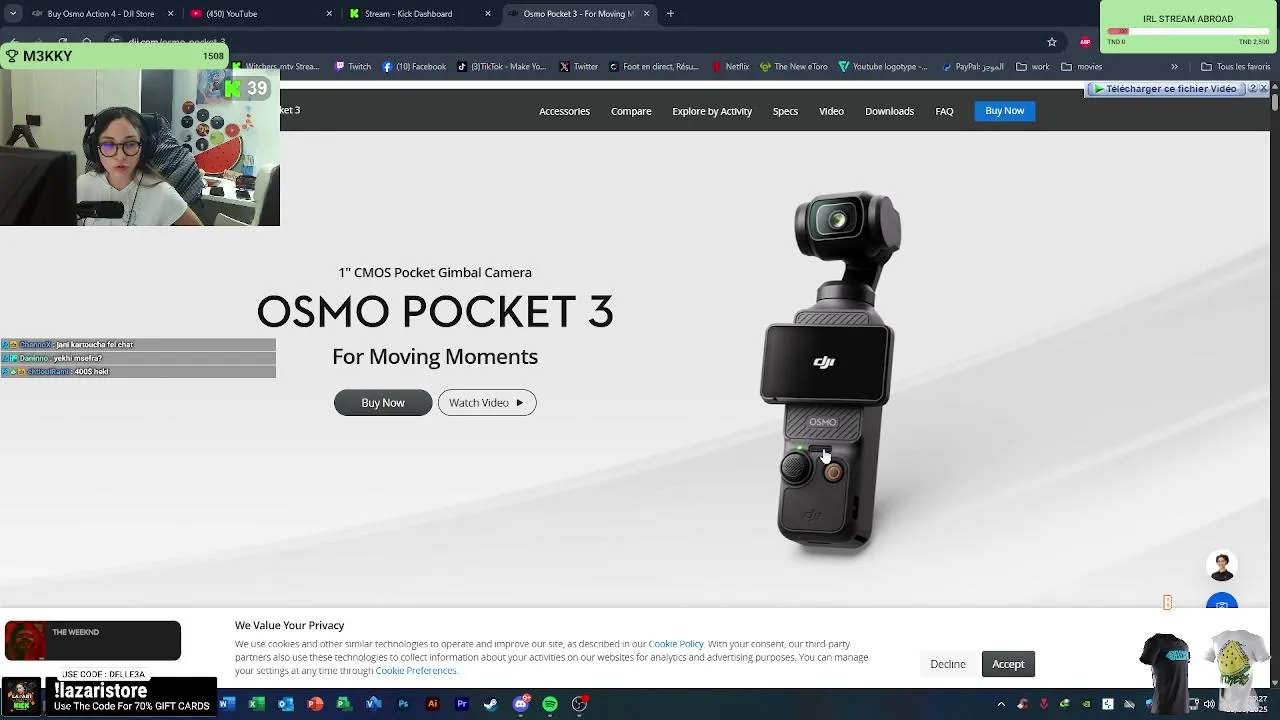Viewport: 1280px width, 720px height.
Task: Go to the Video section
Action: [832, 111]
